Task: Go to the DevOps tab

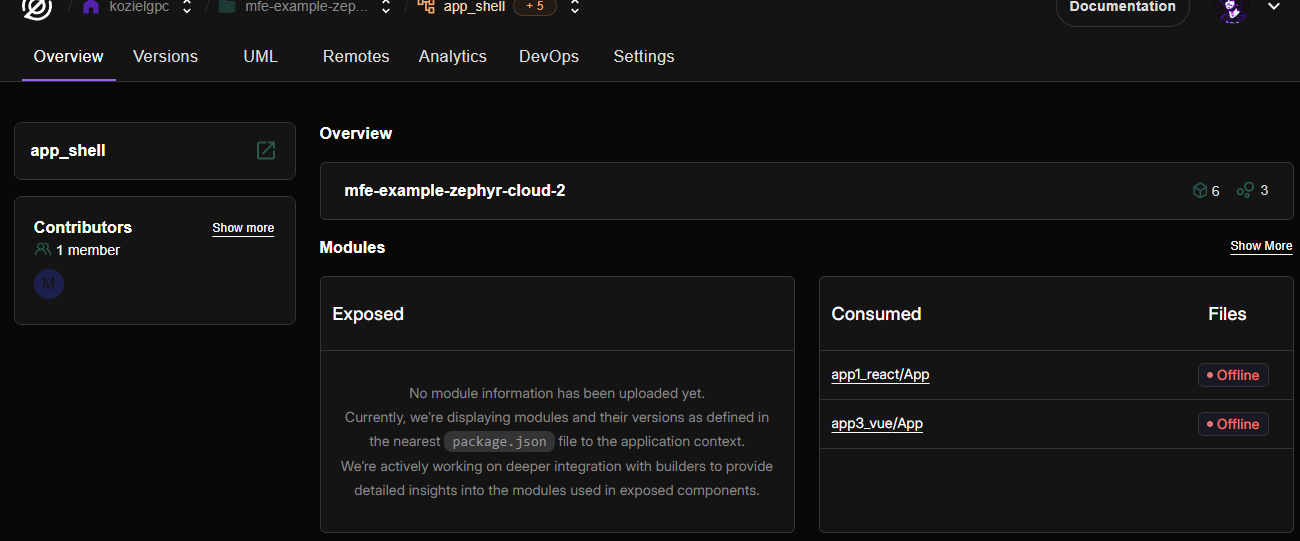Action: tap(549, 56)
